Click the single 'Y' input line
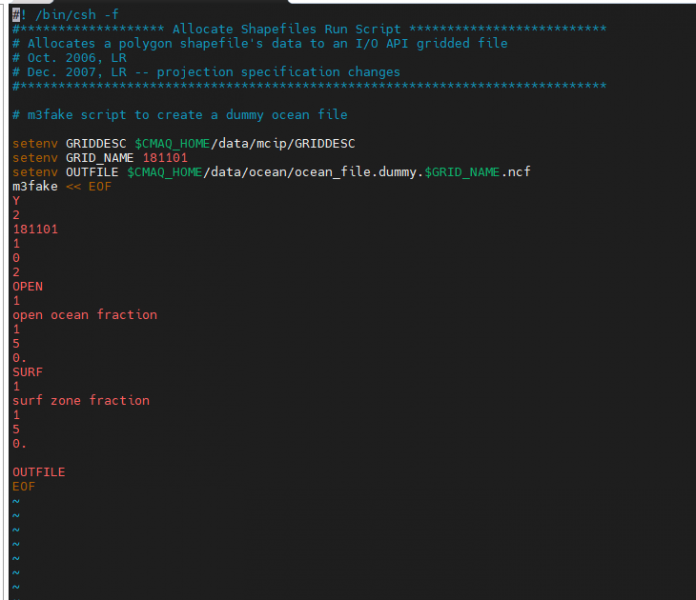696x600 pixels. [16, 201]
